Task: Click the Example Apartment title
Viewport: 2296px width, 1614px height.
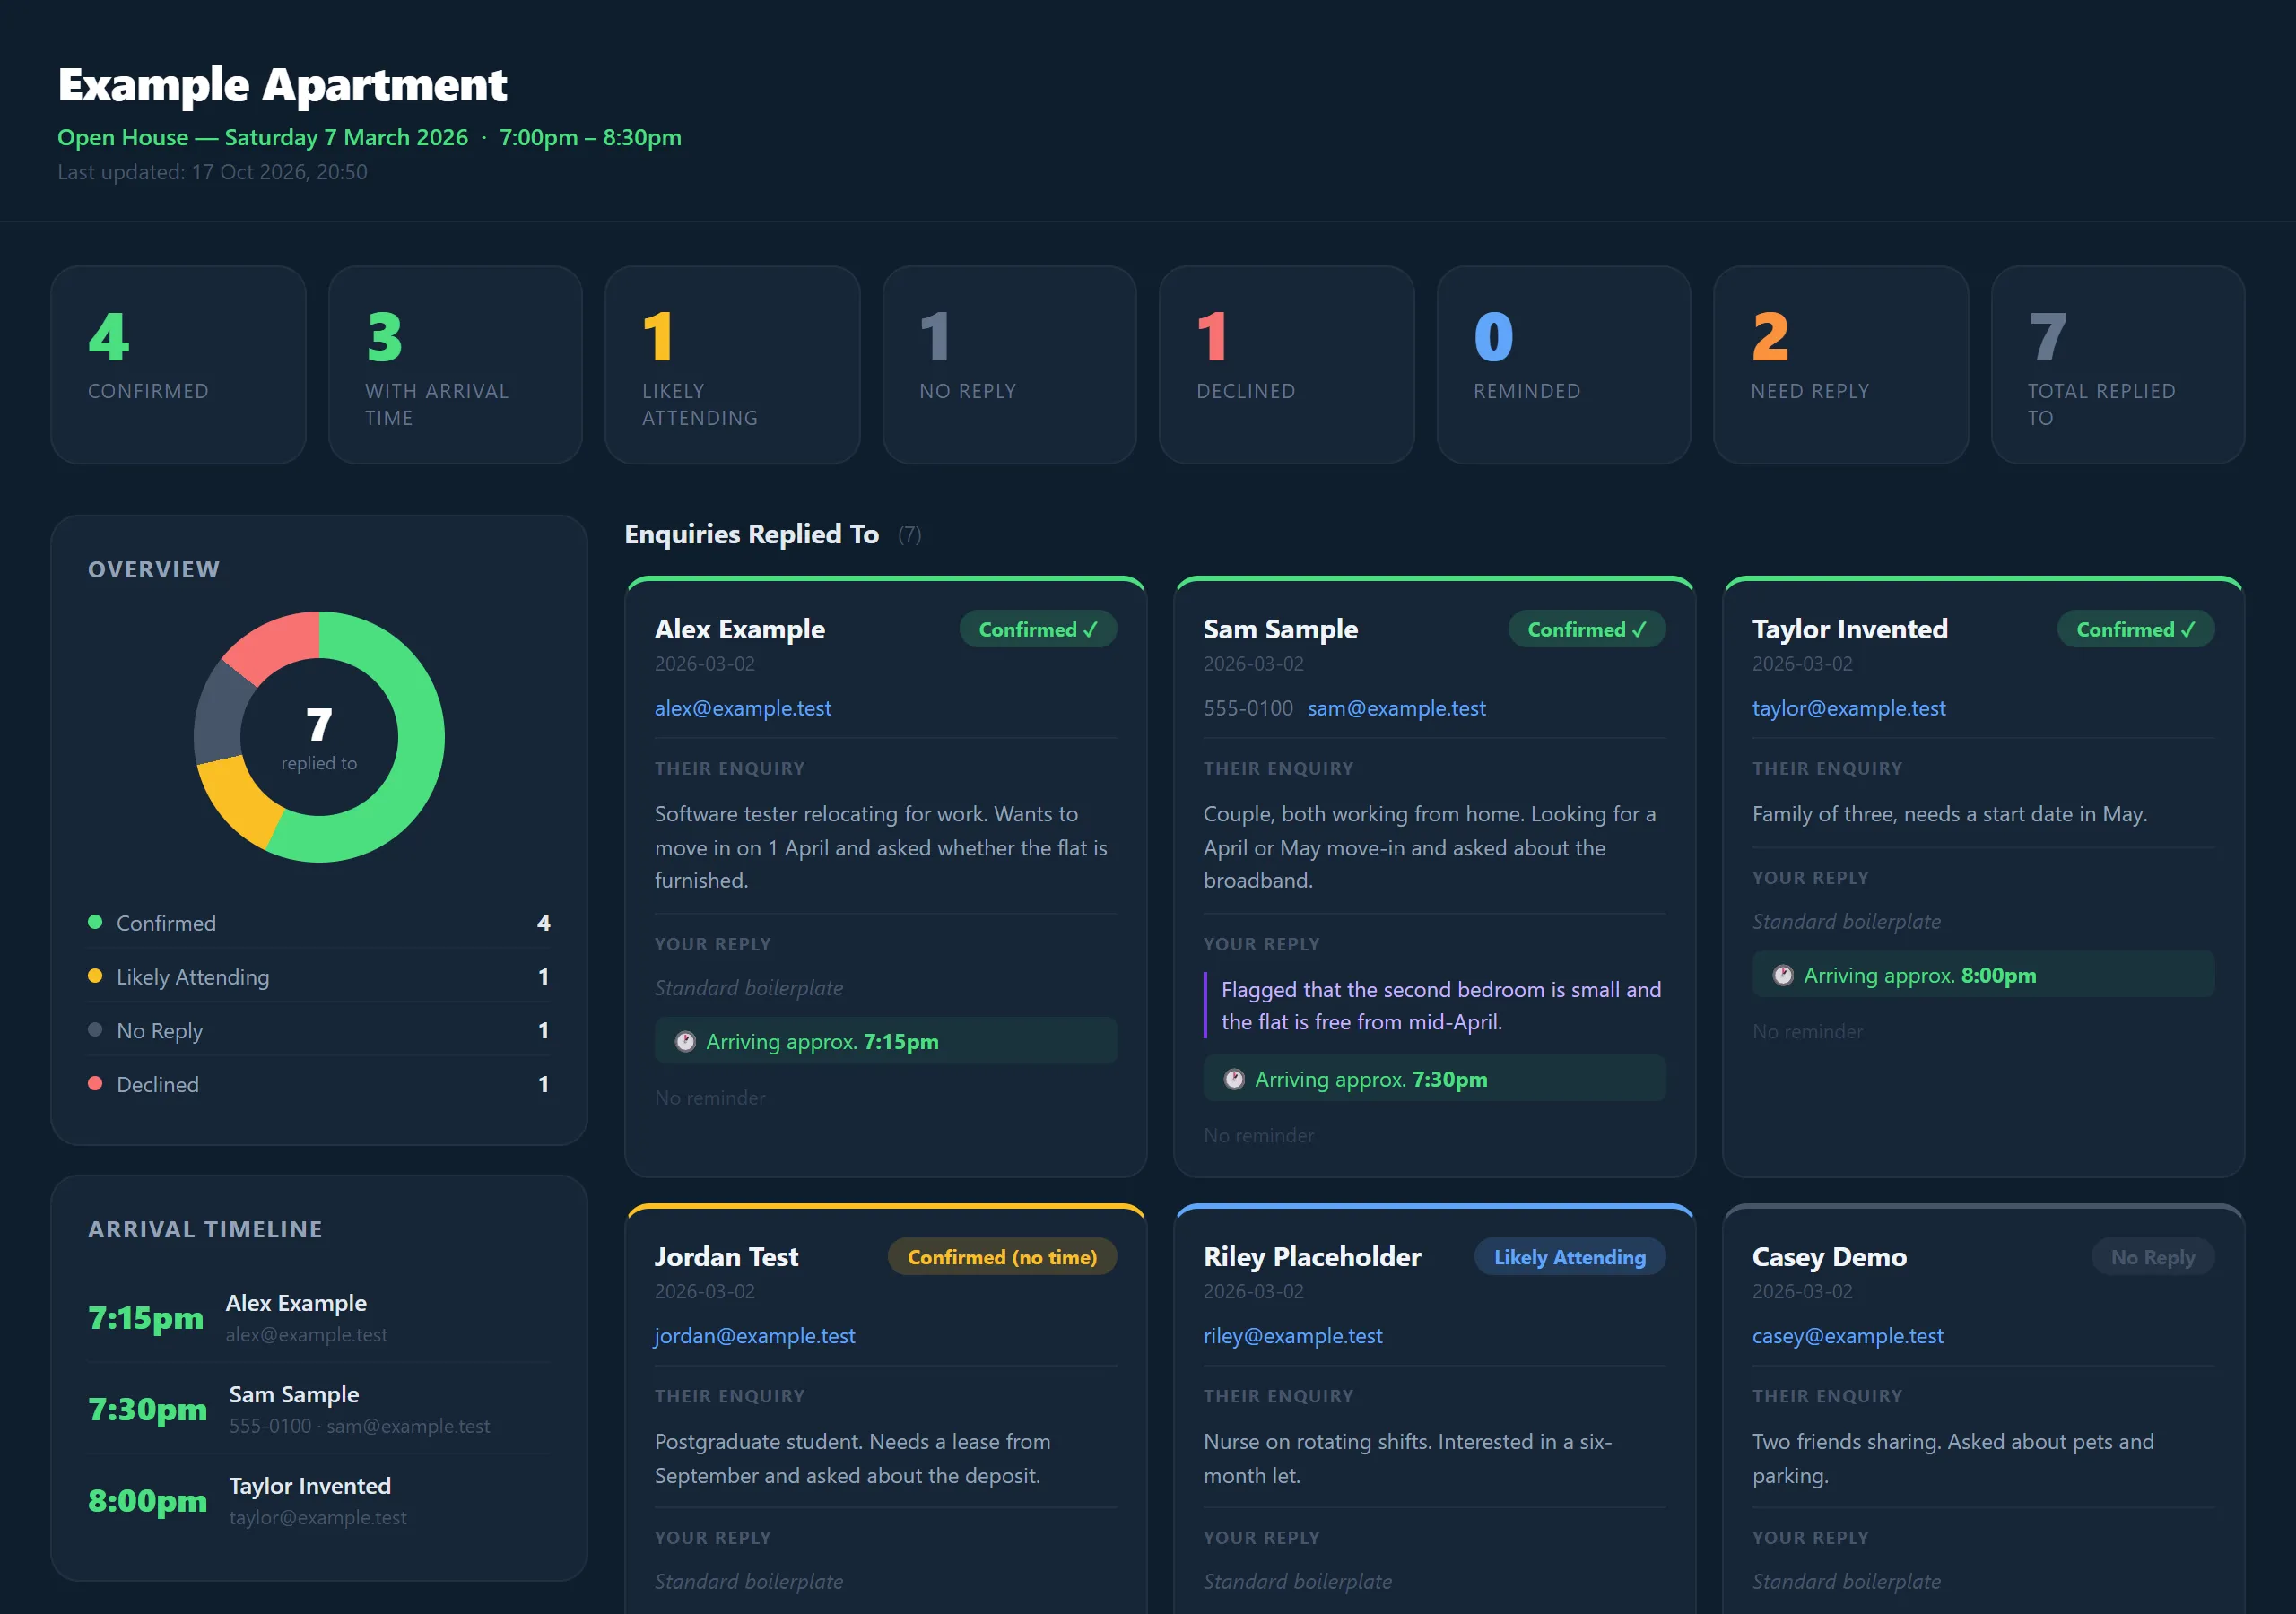Action: [x=283, y=85]
